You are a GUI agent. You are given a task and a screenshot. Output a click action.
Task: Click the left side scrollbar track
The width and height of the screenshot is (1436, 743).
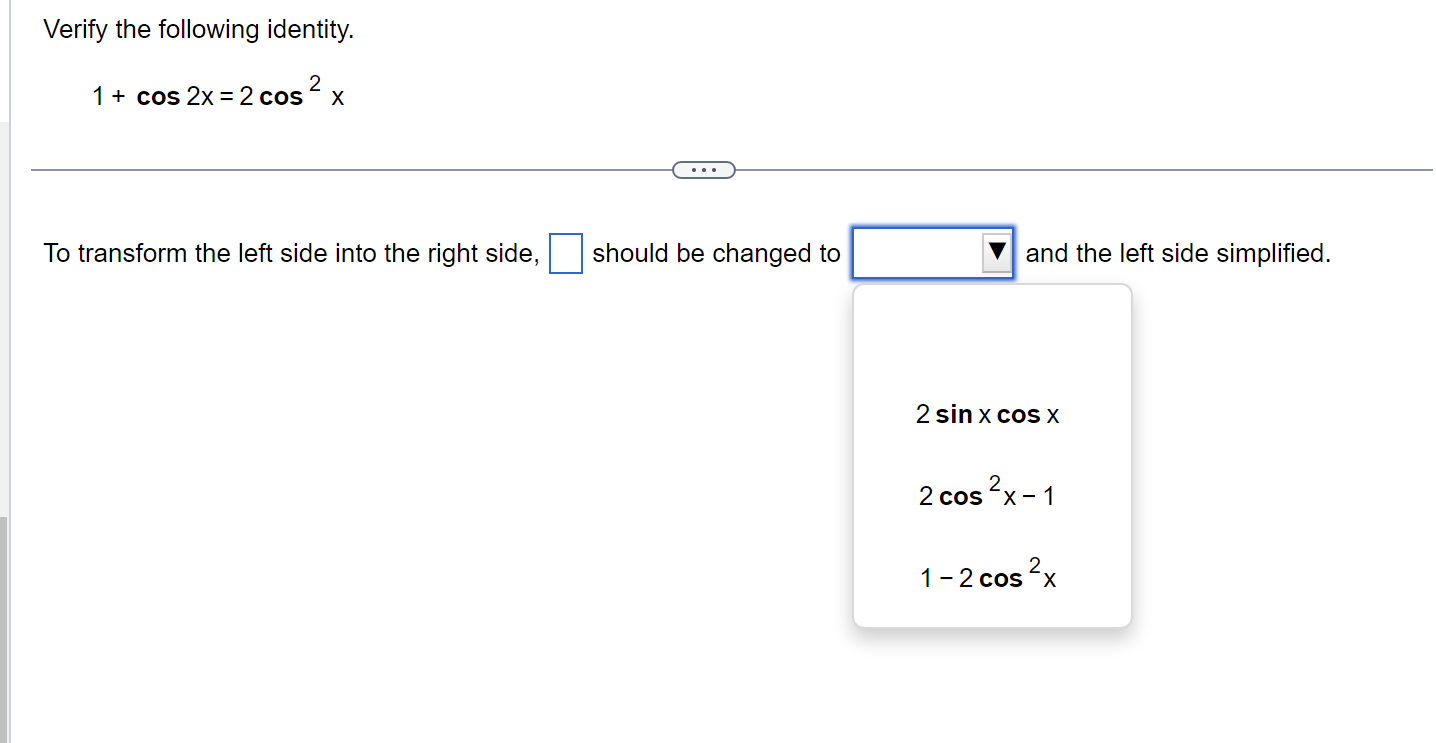[x=7, y=300]
